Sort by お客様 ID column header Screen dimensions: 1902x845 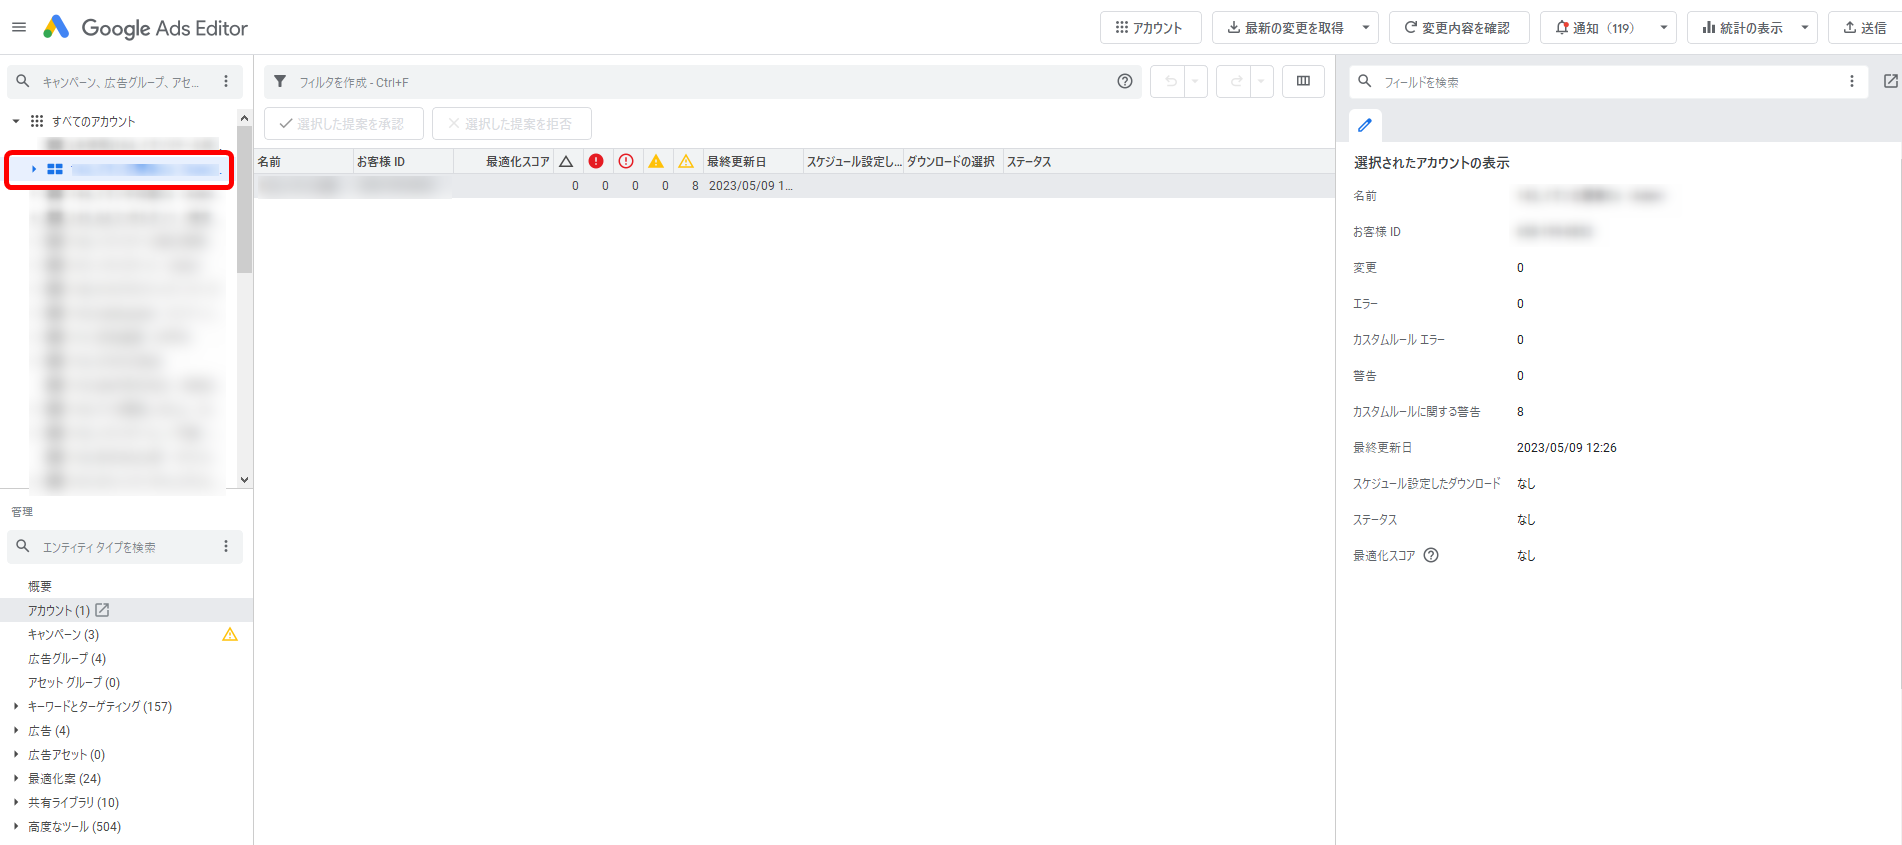click(403, 161)
